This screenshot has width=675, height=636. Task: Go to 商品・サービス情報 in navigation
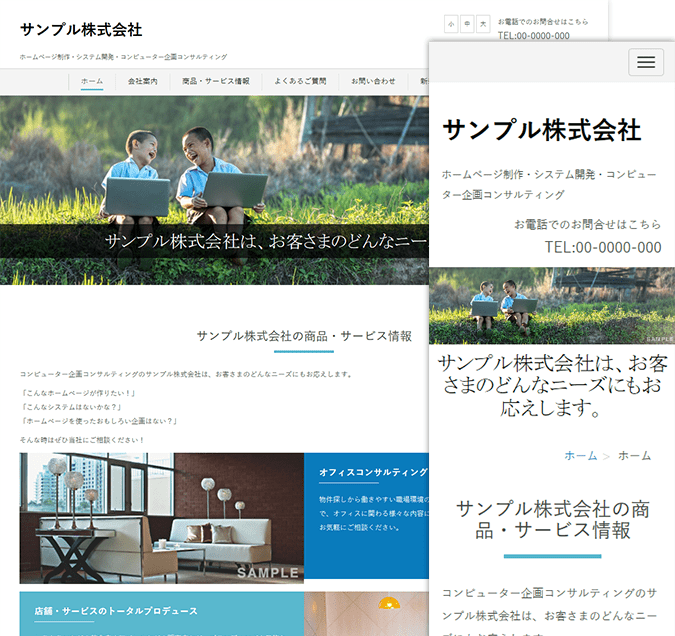tap(216, 81)
